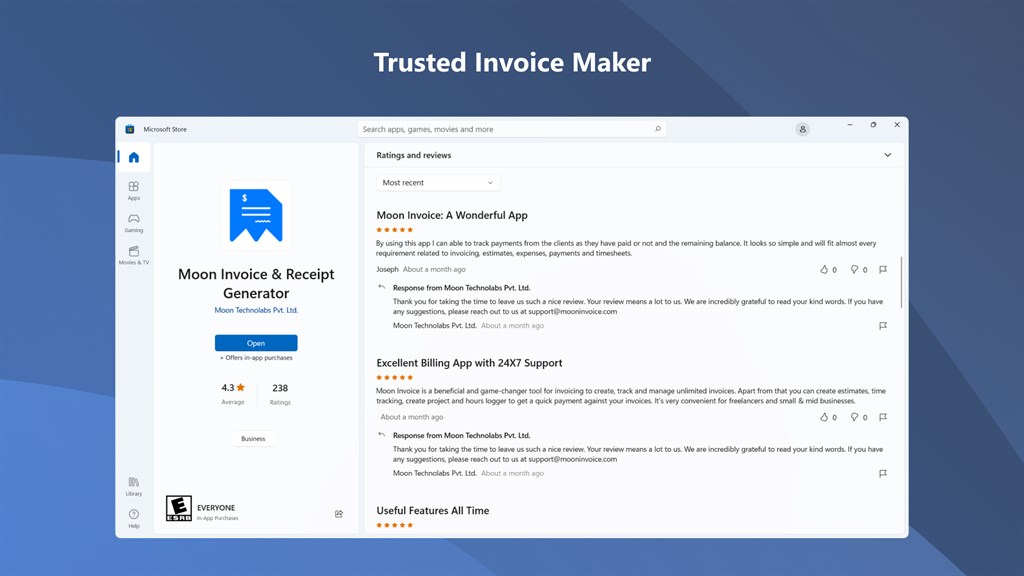The width and height of the screenshot is (1024, 576).
Task: Click the Microsoft Store logo icon
Action: [130, 129]
